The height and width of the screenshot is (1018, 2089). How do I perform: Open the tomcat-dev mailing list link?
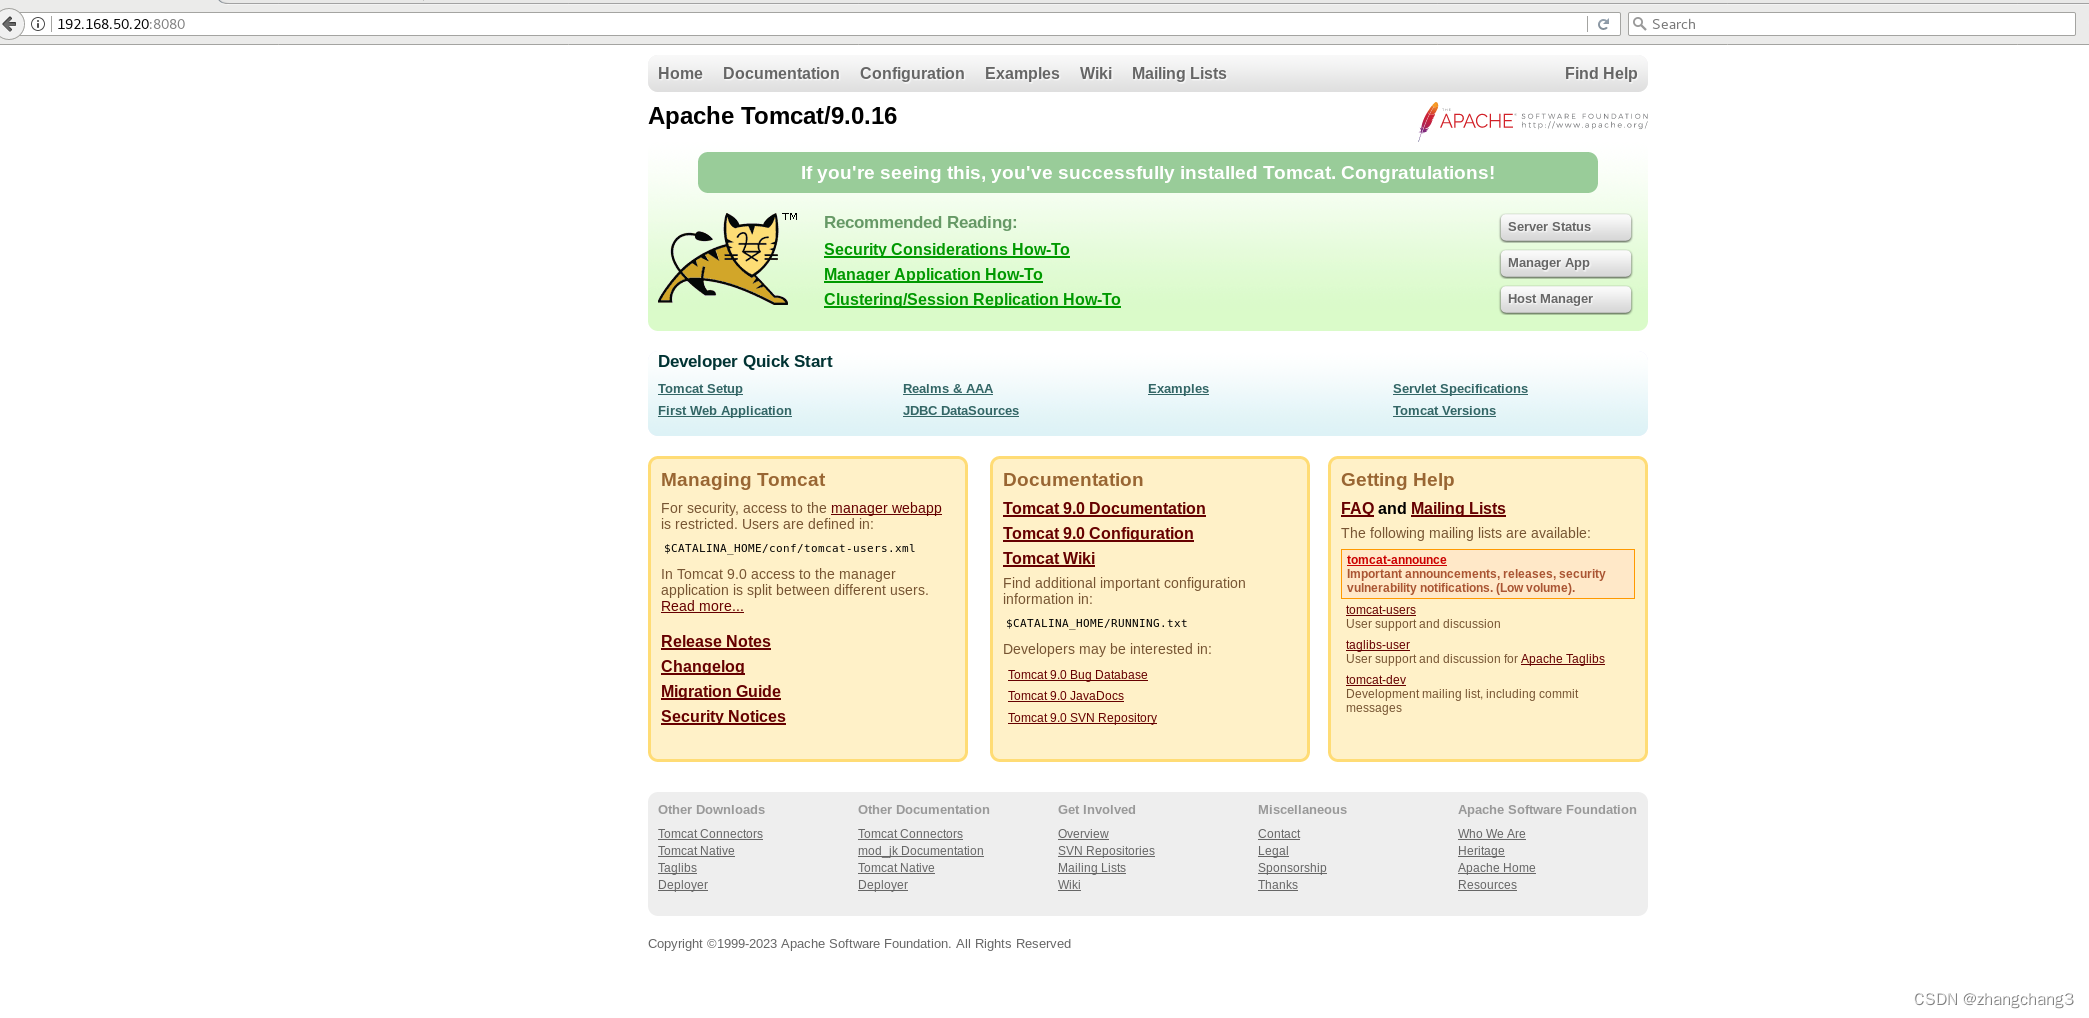(1376, 680)
